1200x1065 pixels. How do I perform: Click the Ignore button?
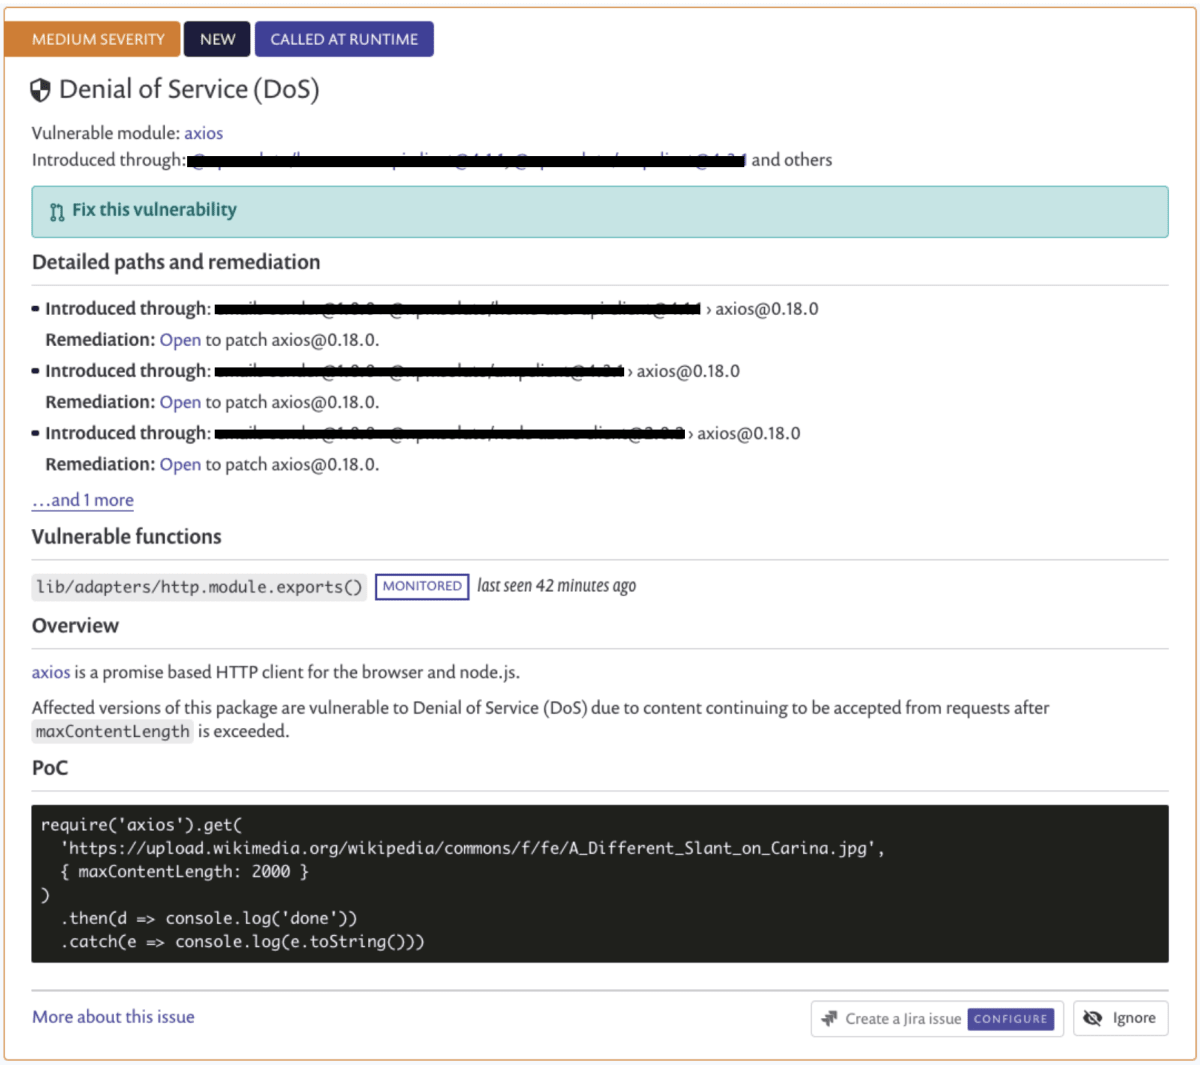1121,1019
